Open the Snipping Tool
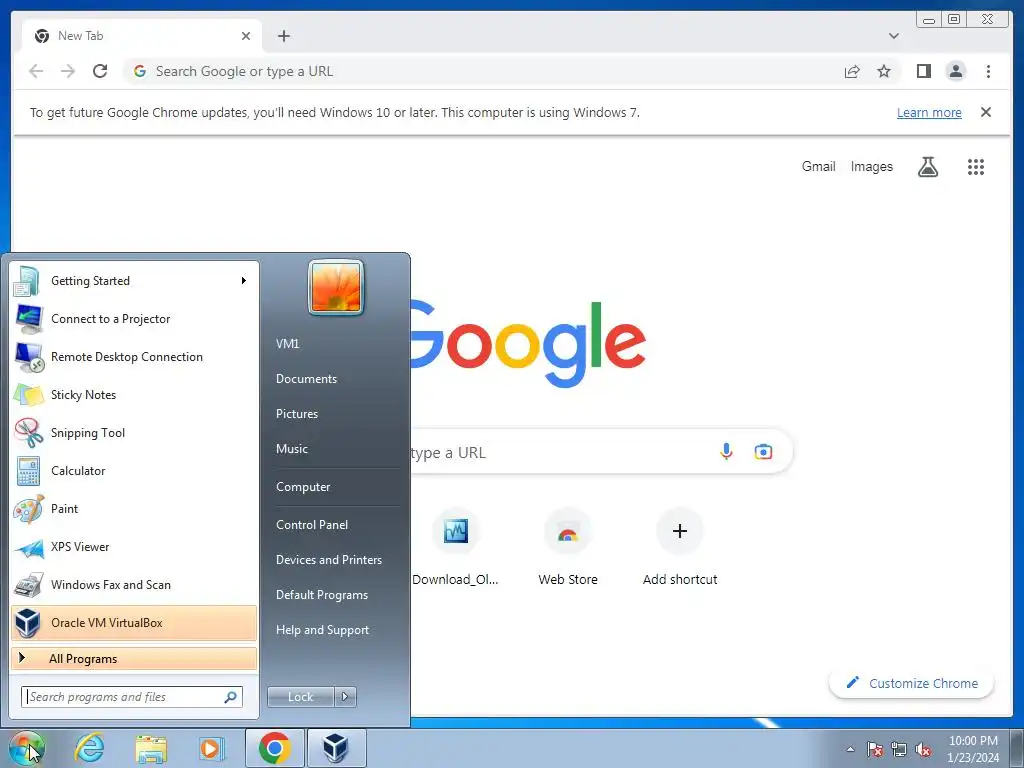The height and width of the screenshot is (768, 1024). [x=134, y=432]
